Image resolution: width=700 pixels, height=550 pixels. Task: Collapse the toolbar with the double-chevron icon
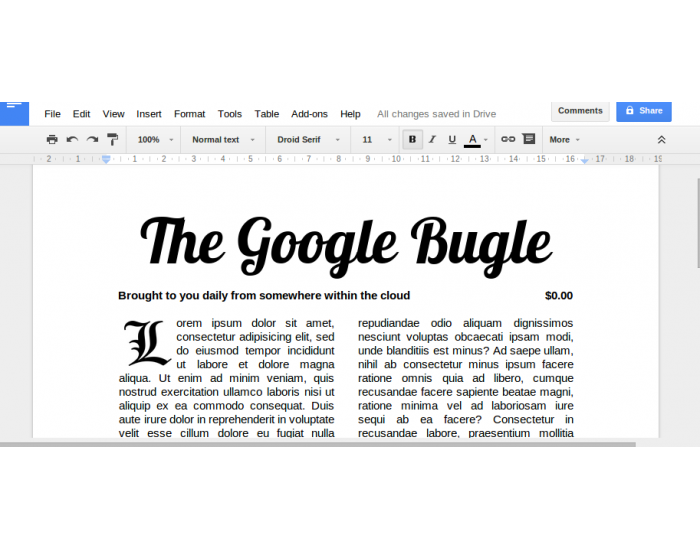(661, 140)
